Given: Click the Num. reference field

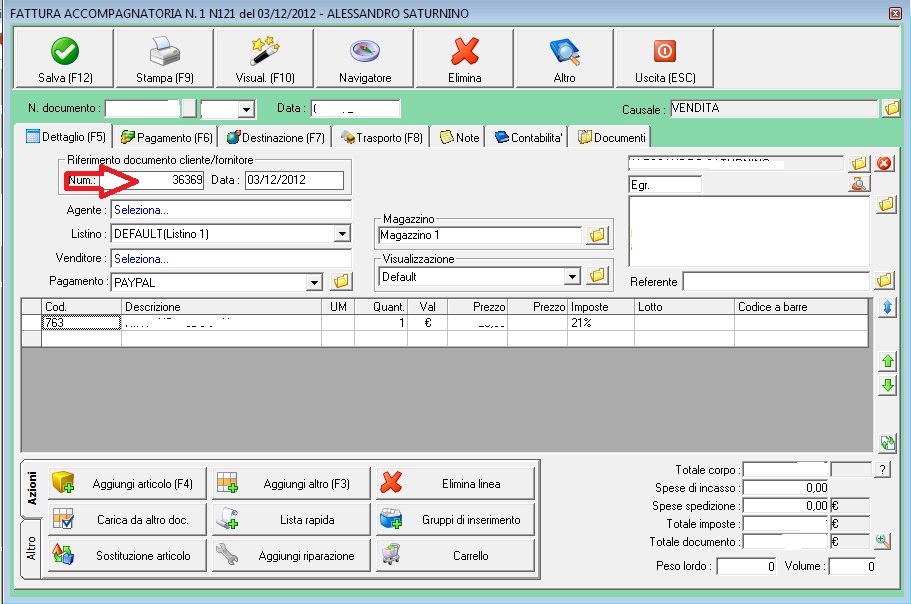Looking at the screenshot, I should point(153,180).
